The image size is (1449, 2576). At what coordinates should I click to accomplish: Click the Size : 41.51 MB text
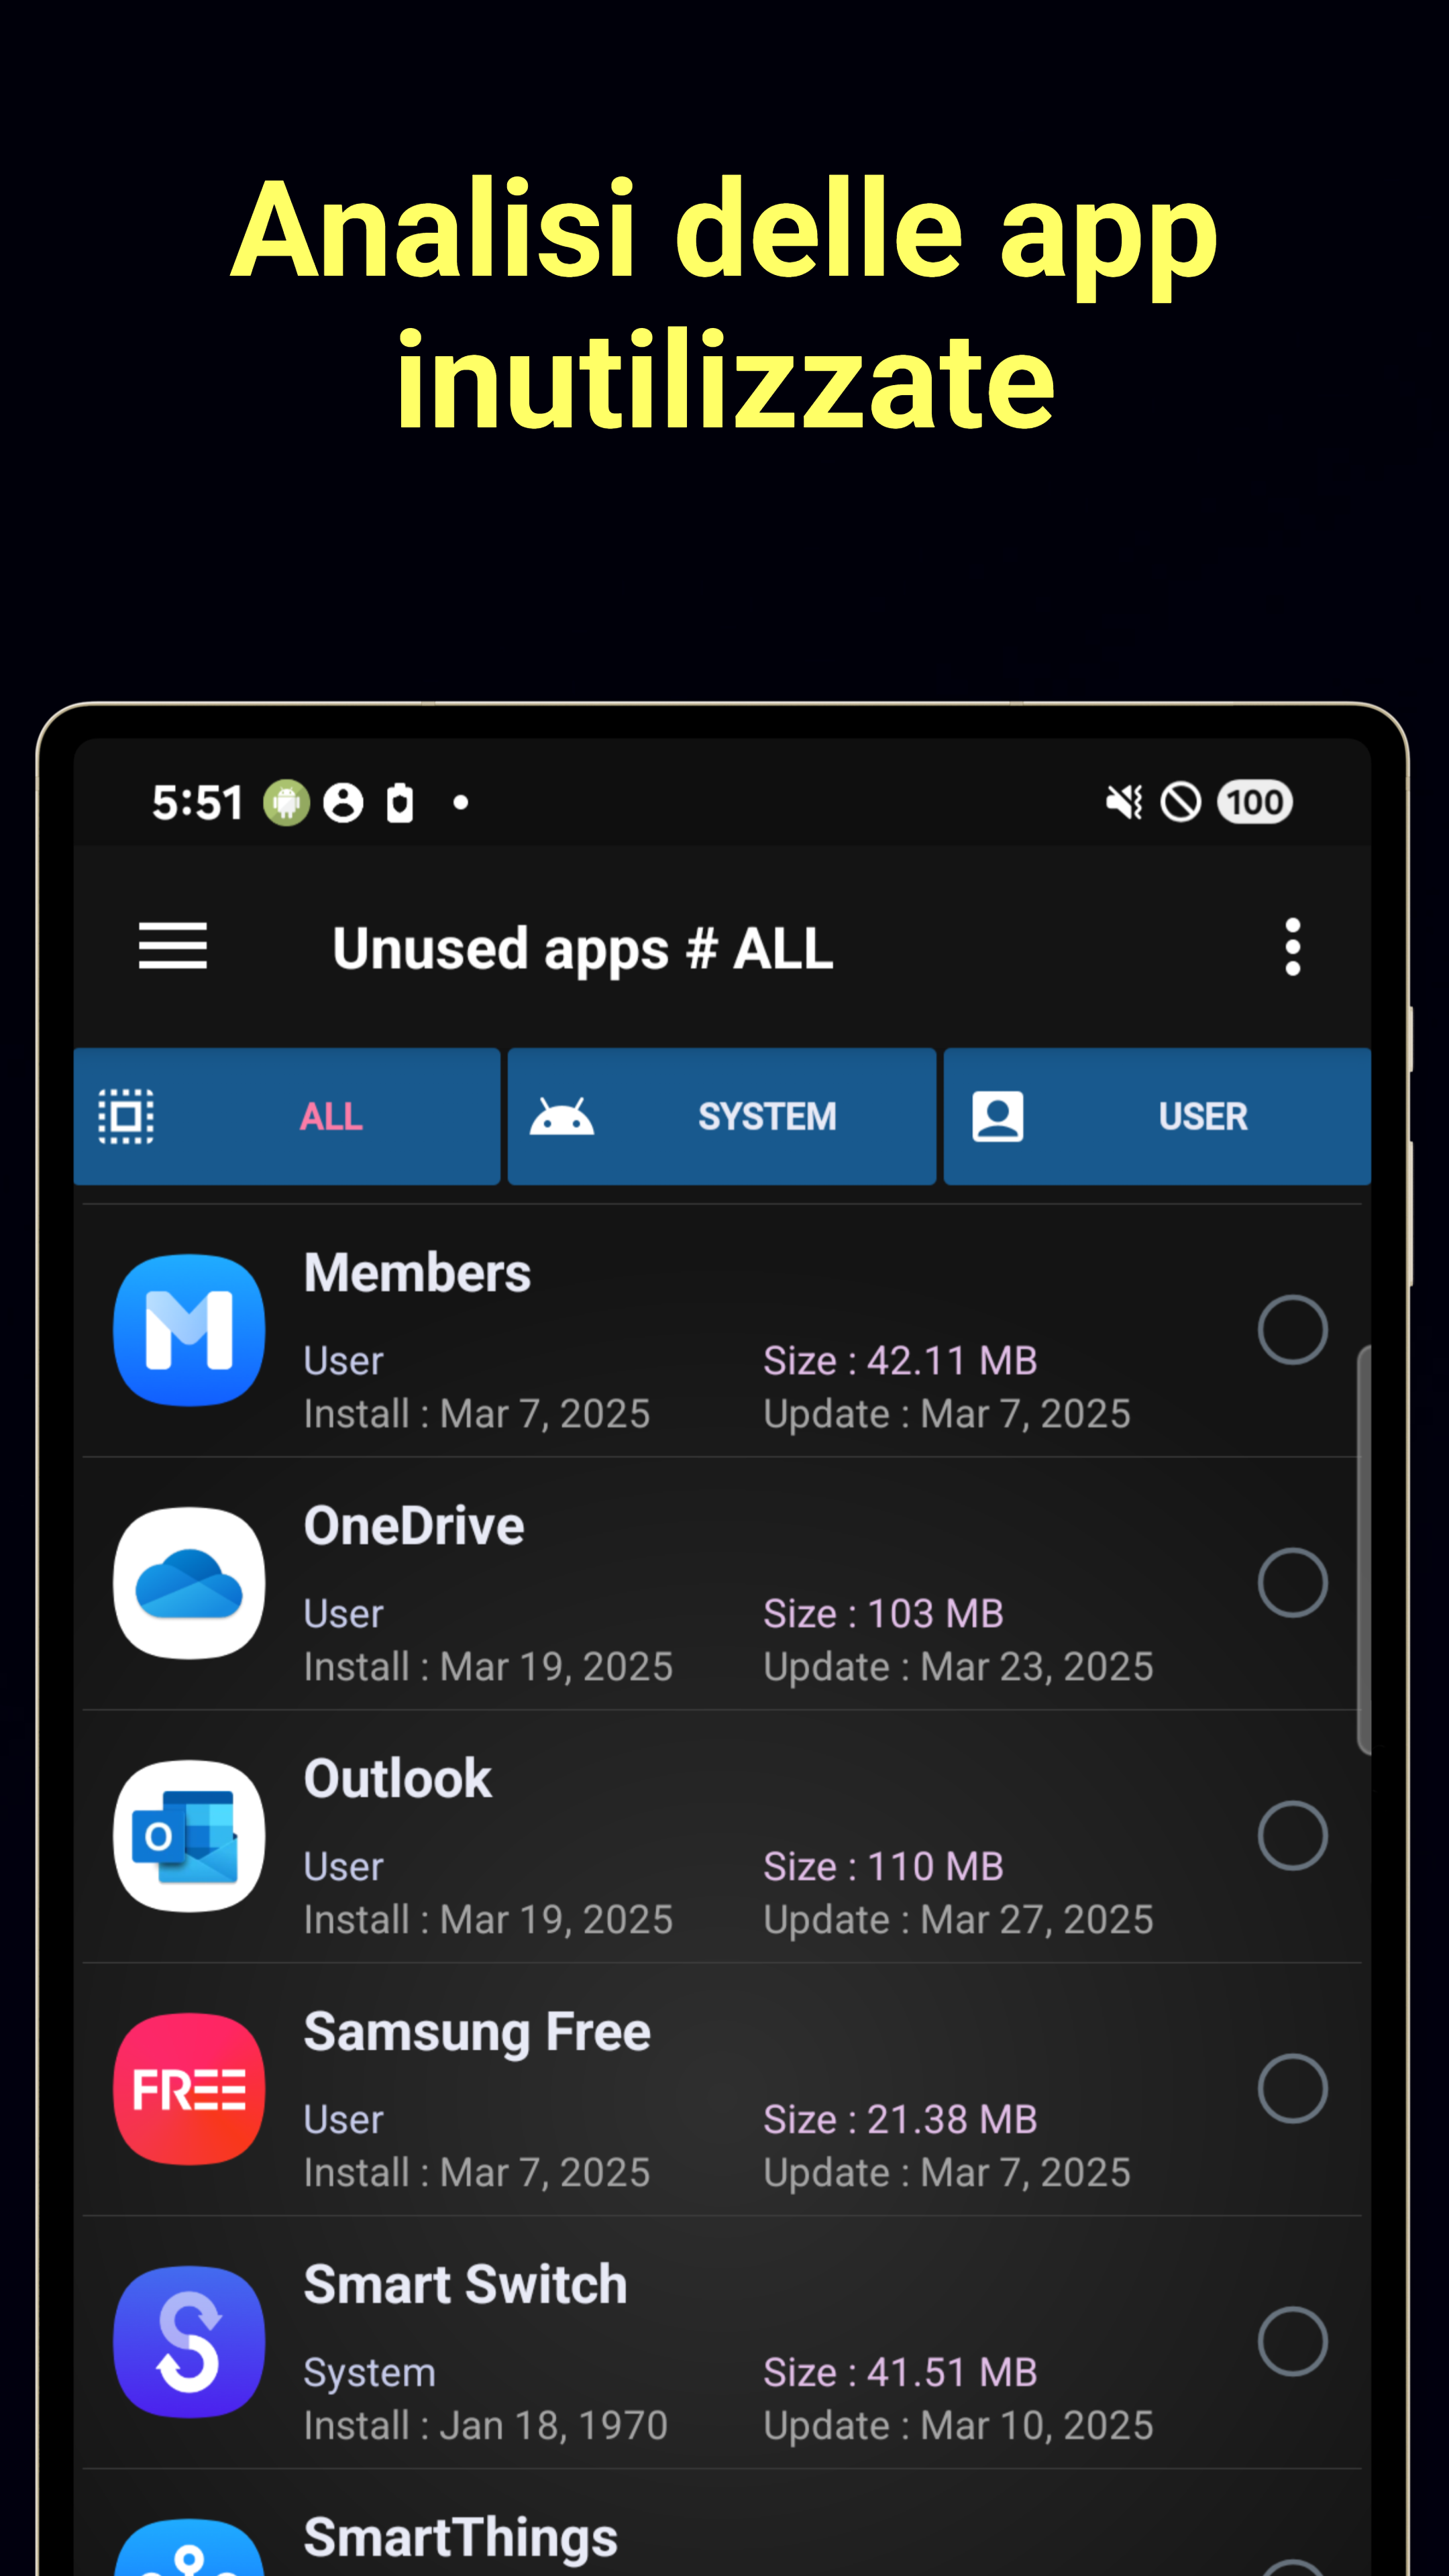click(900, 2372)
